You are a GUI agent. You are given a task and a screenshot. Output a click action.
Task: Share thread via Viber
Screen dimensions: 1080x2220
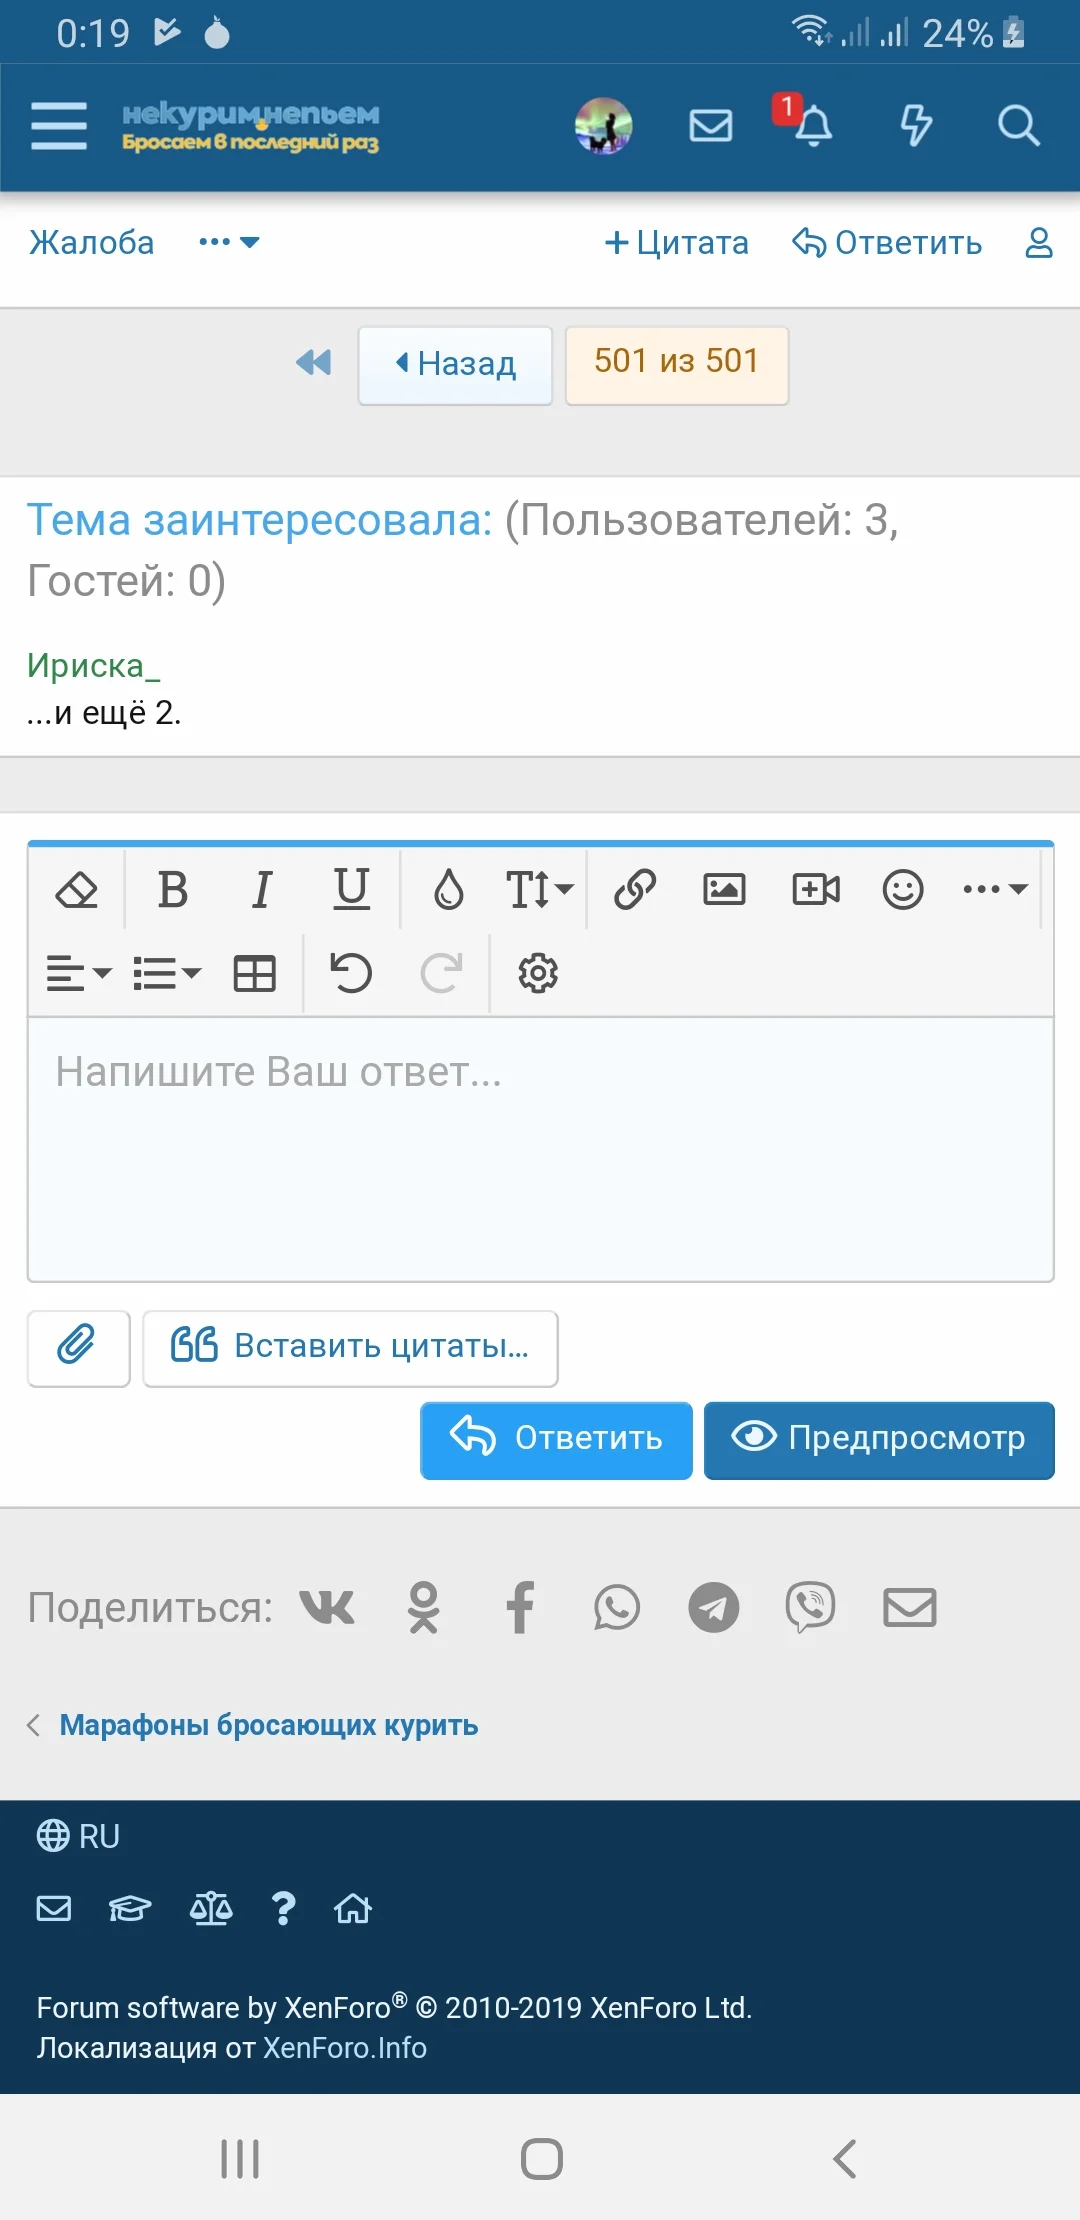(810, 1608)
